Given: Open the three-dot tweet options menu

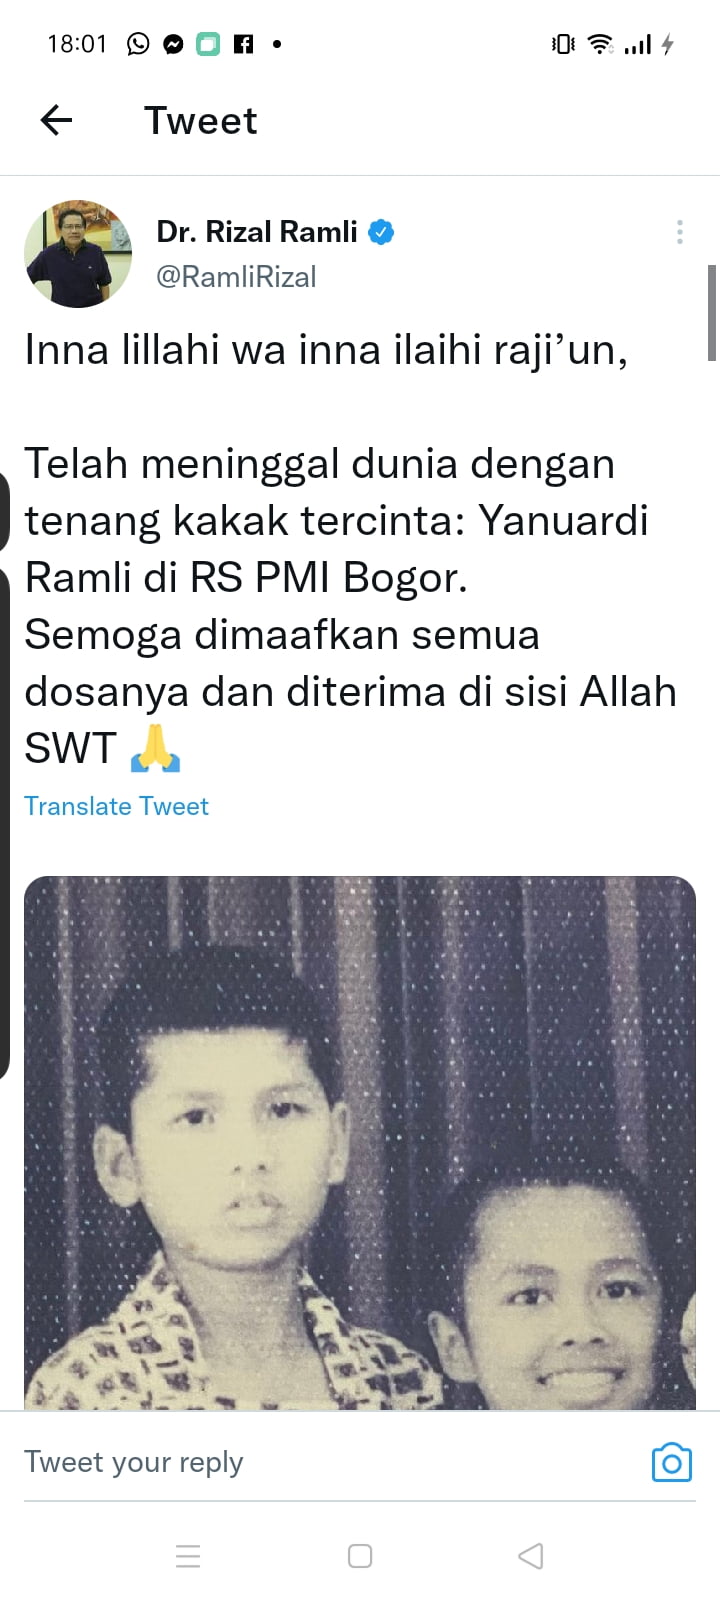Looking at the screenshot, I should [680, 232].
